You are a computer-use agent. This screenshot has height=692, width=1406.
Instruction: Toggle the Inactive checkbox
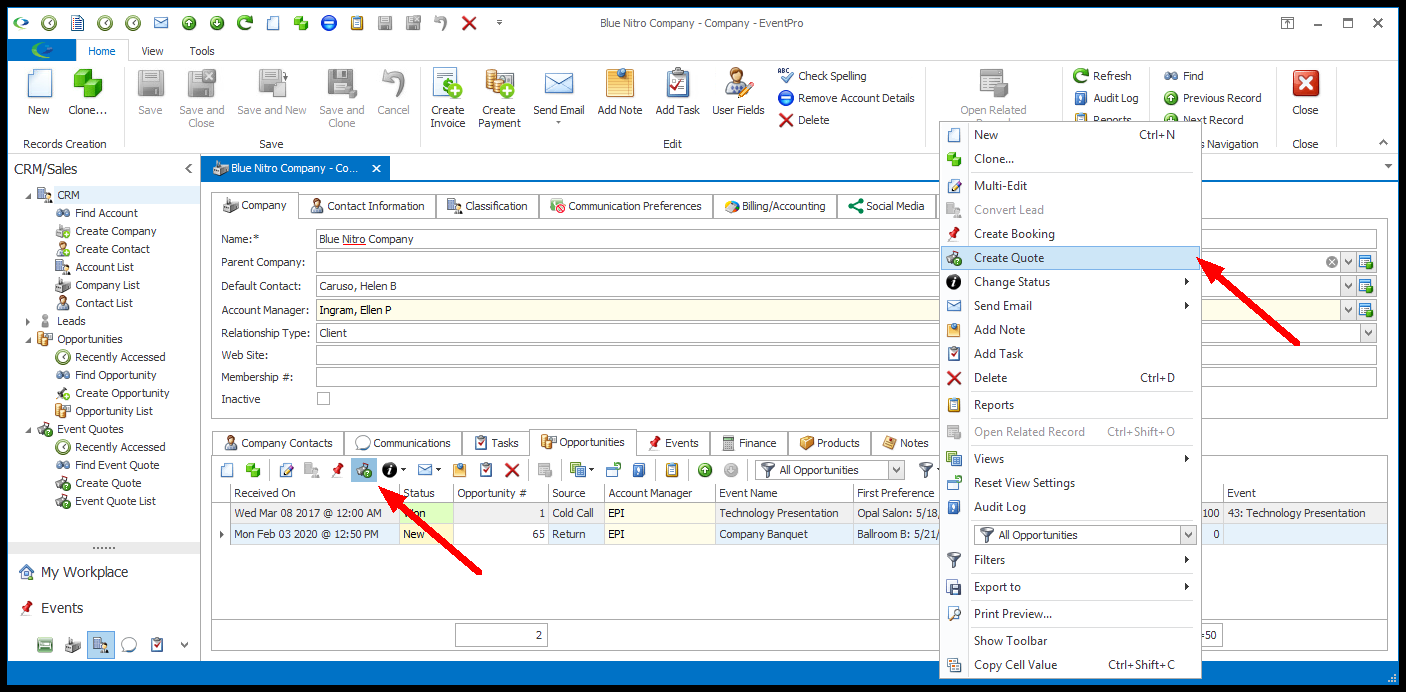[323, 399]
